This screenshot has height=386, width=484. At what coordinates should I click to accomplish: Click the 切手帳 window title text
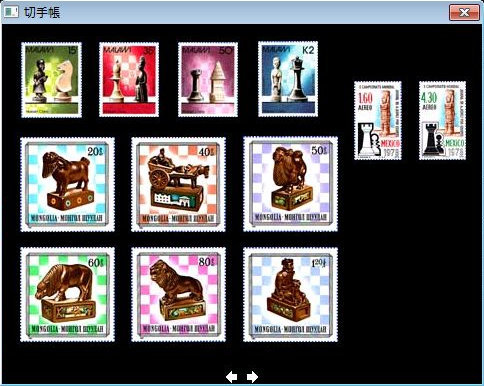coord(42,12)
